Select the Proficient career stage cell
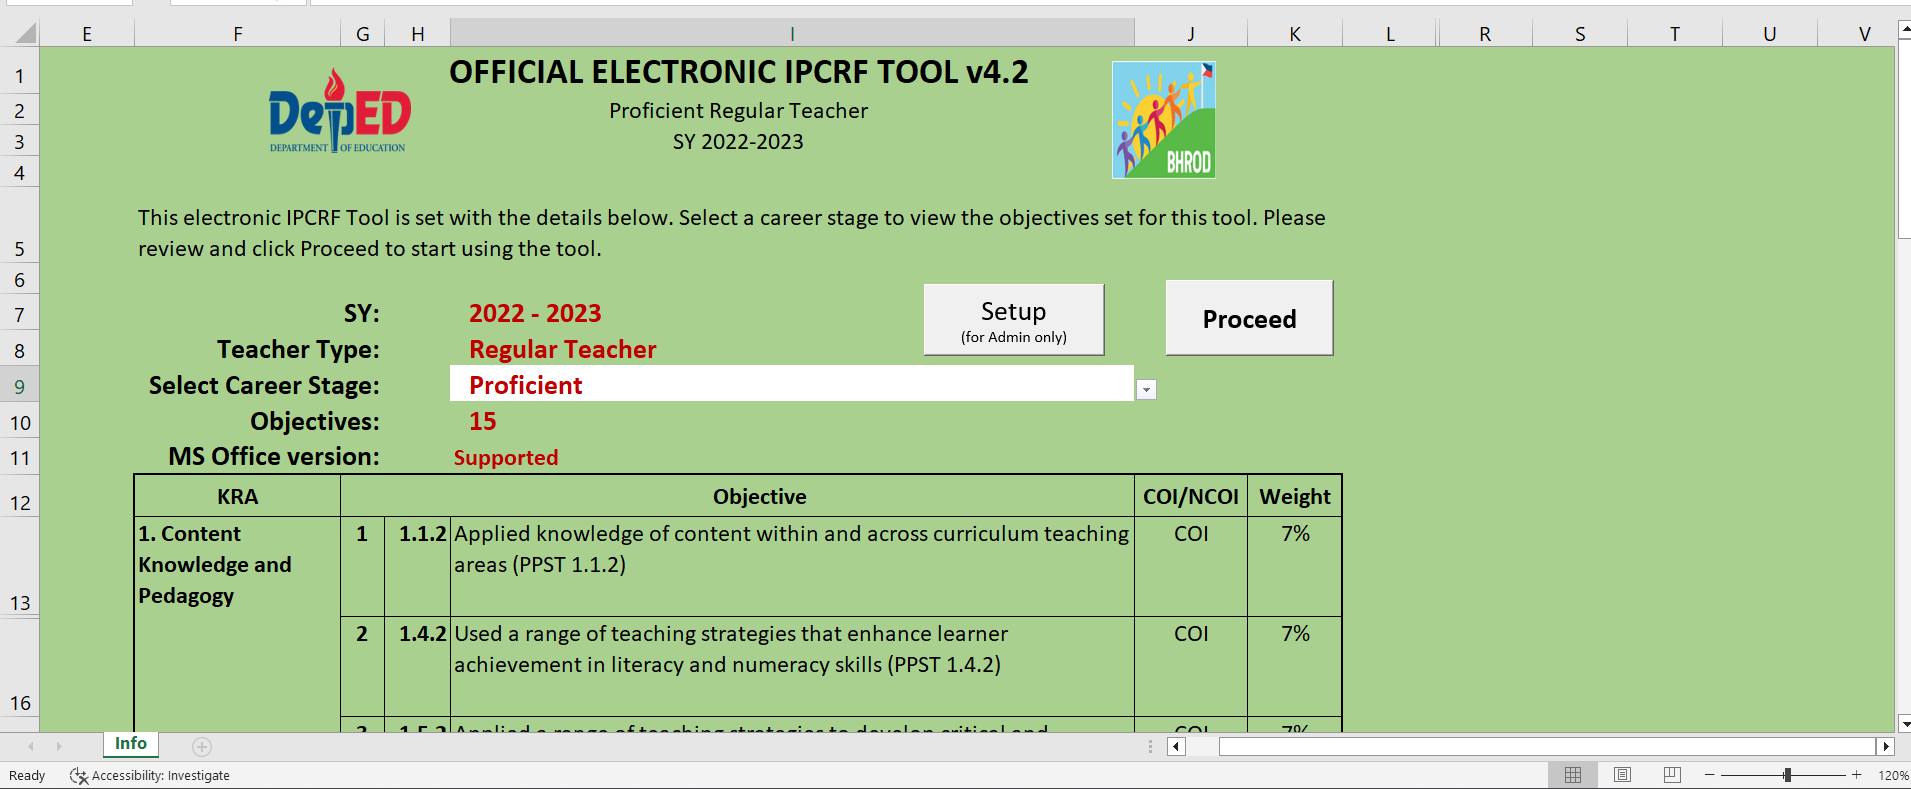The image size is (1911, 789). (792, 385)
